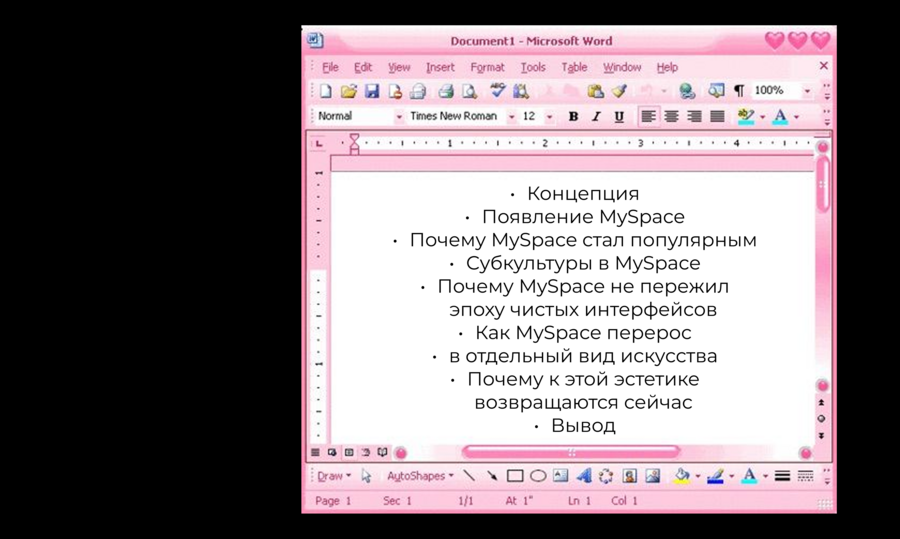Open the Tools menu
This screenshot has height=539, width=900.
point(533,67)
